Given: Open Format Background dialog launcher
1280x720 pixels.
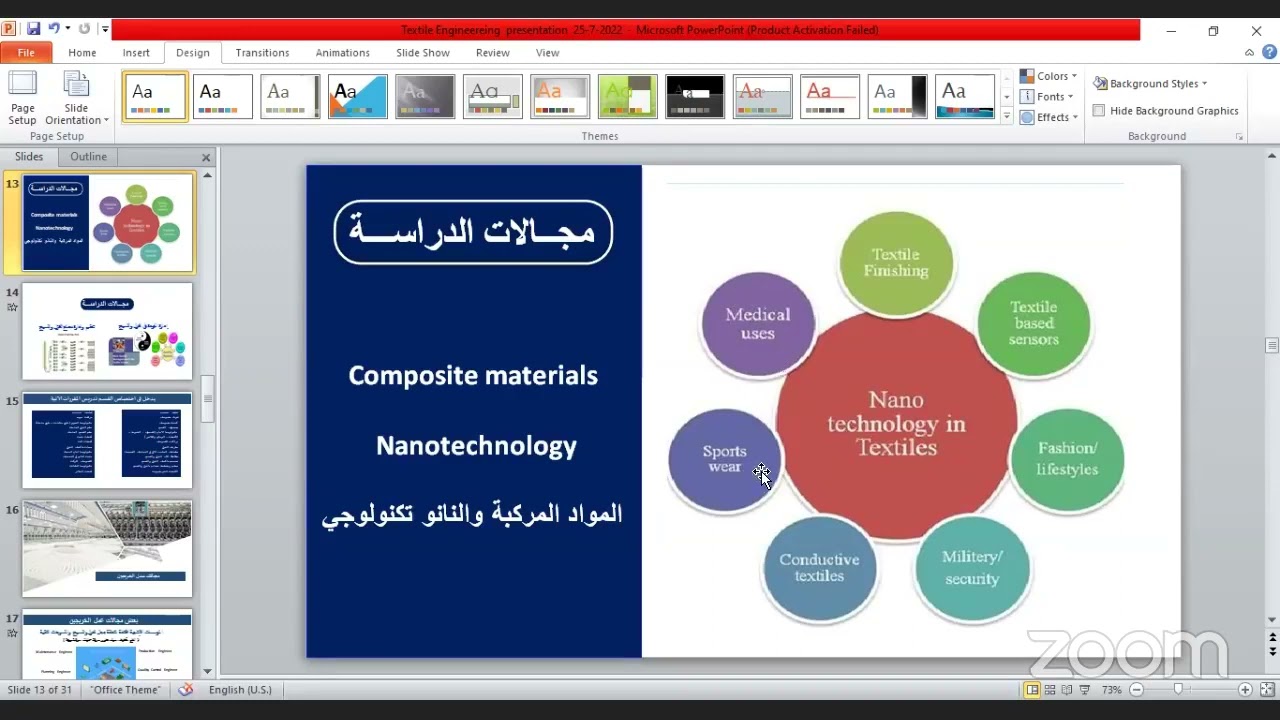Looking at the screenshot, I should 1239,136.
